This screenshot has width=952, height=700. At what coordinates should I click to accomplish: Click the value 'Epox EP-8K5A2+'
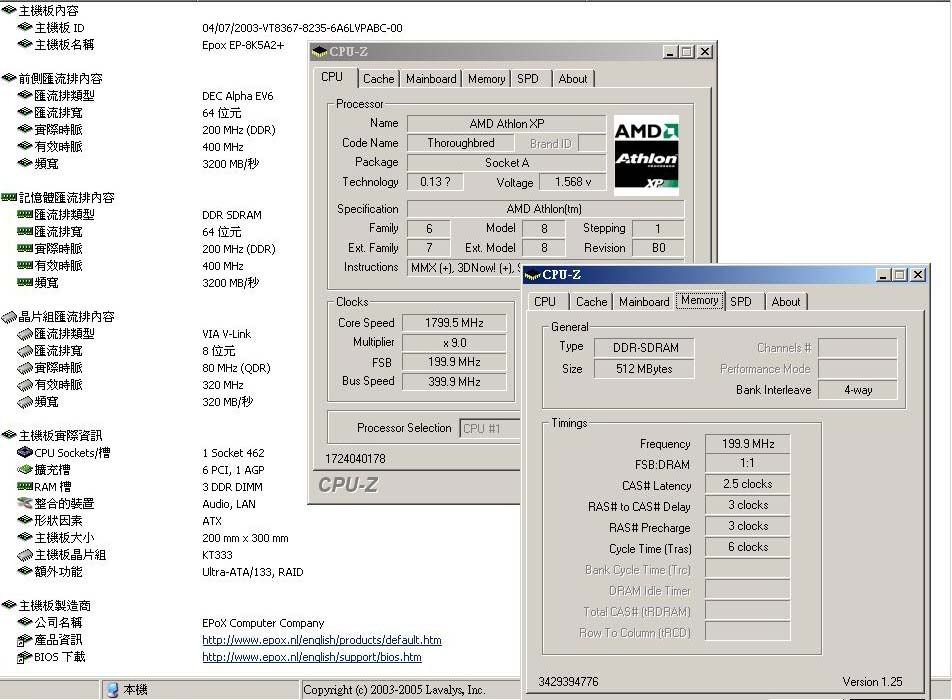243,45
